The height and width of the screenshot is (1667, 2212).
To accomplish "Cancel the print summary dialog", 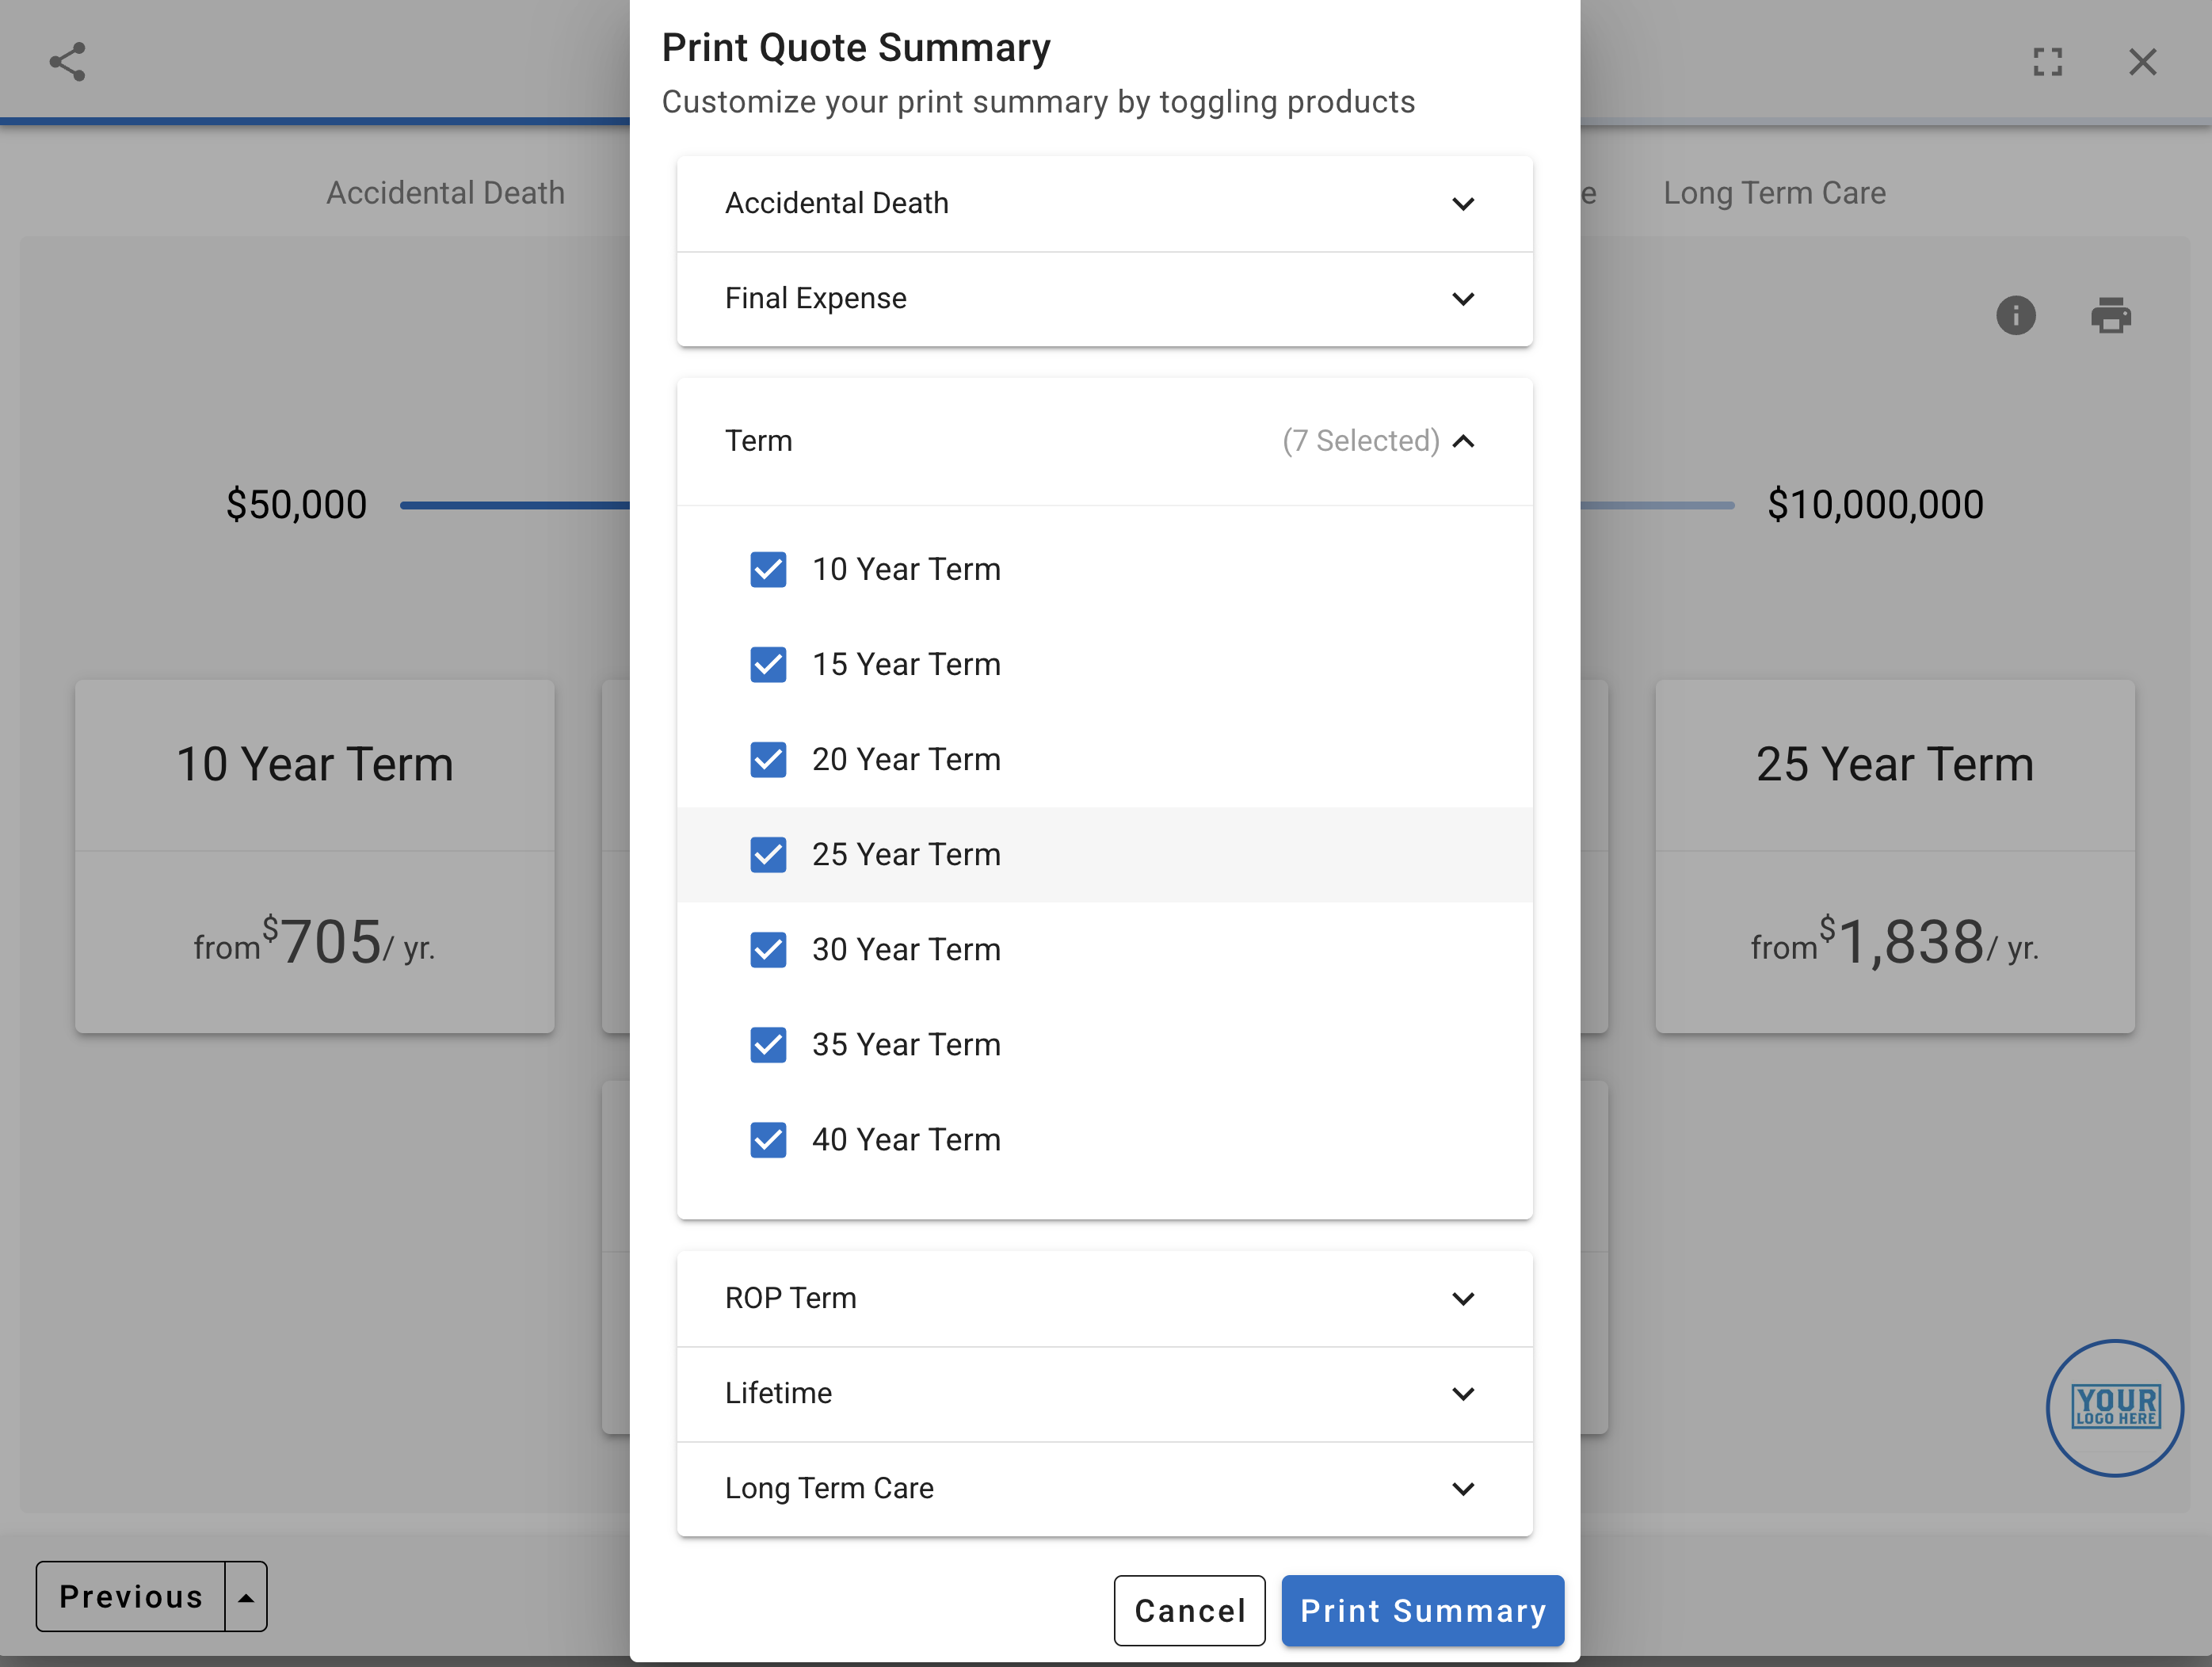I will (1189, 1611).
